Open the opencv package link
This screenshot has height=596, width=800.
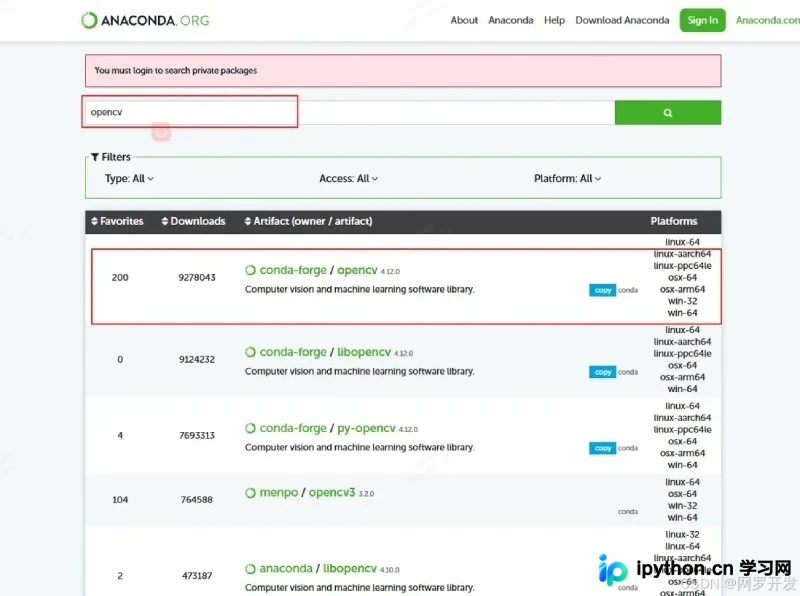[x=357, y=270]
